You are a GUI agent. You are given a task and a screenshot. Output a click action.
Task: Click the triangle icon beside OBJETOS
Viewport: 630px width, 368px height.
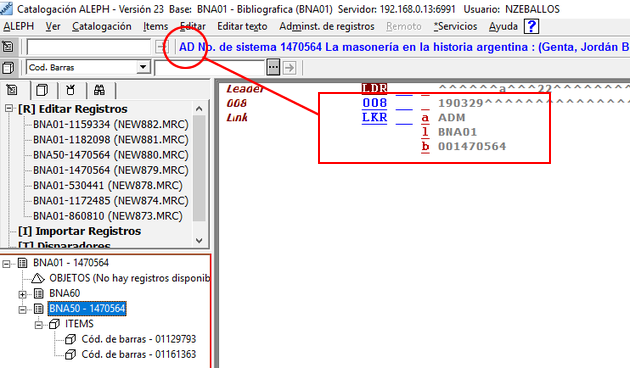click(x=38, y=278)
